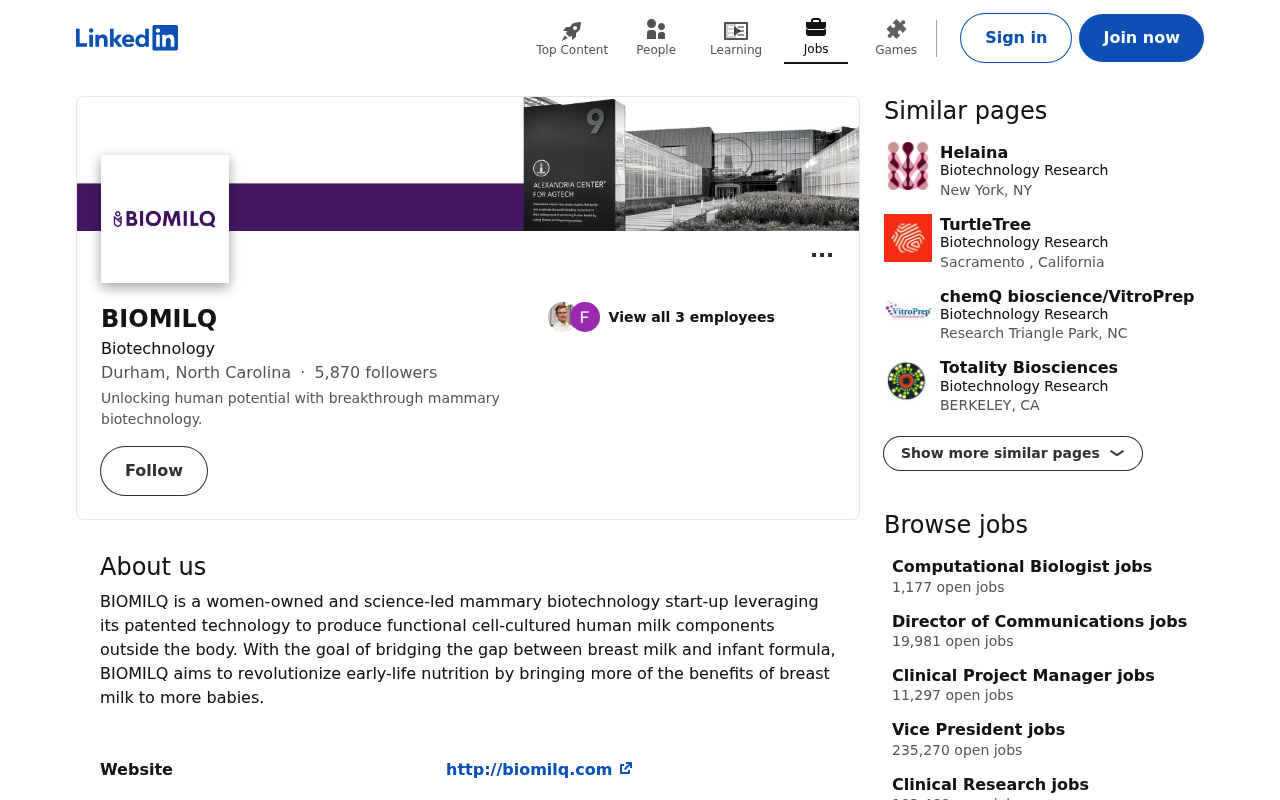Click '235,270 open jobs' text
This screenshot has width=1280, height=800.
957,751
